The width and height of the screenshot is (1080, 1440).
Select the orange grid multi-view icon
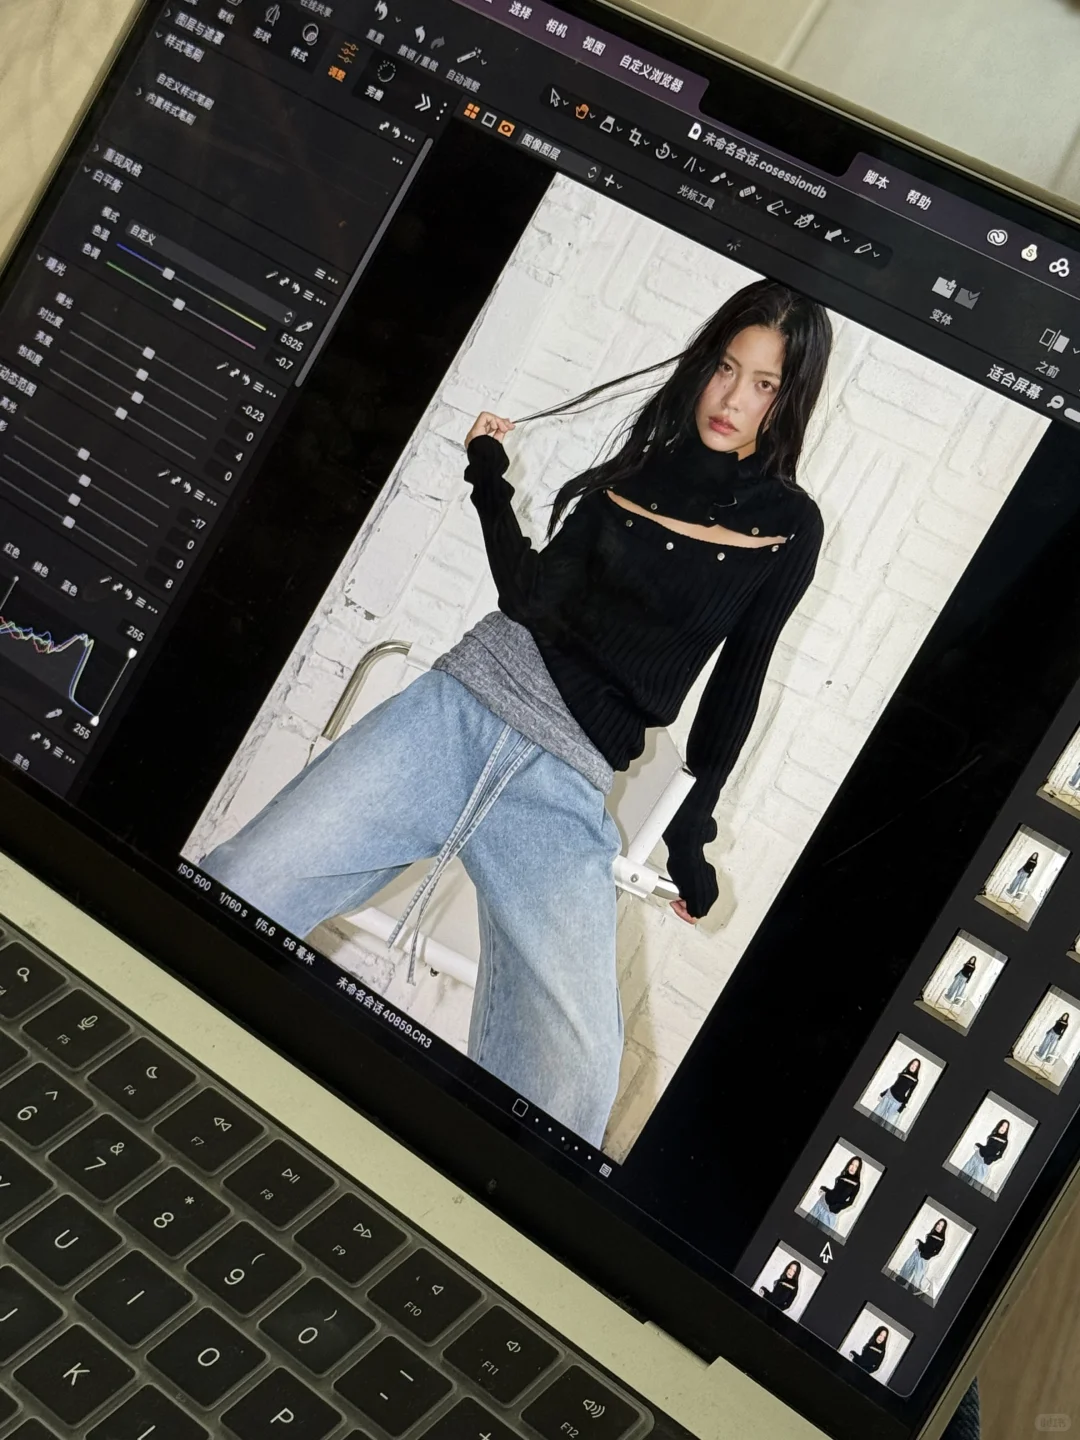point(471,112)
